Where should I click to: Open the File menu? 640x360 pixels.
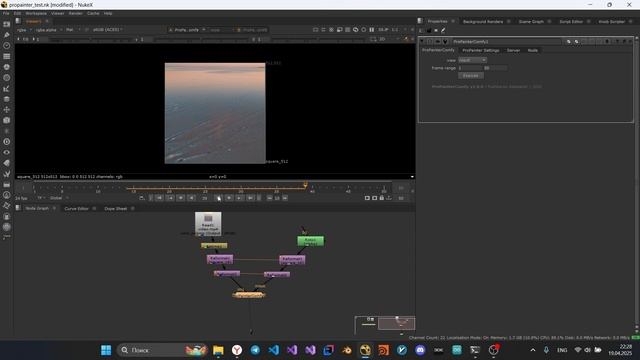pyautogui.click(x=6, y=13)
